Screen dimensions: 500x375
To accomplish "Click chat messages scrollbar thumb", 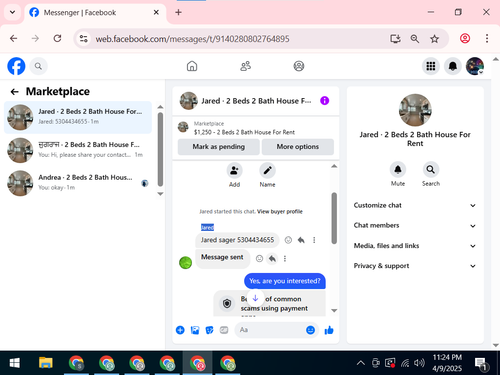I will point(334,218).
